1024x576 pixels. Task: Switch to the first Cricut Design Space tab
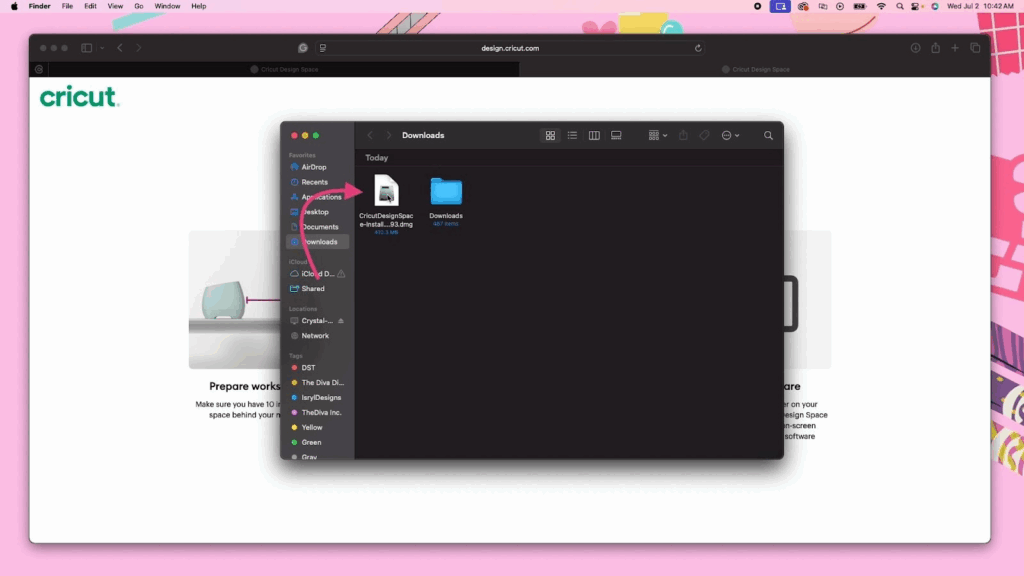pyautogui.click(x=284, y=69)
